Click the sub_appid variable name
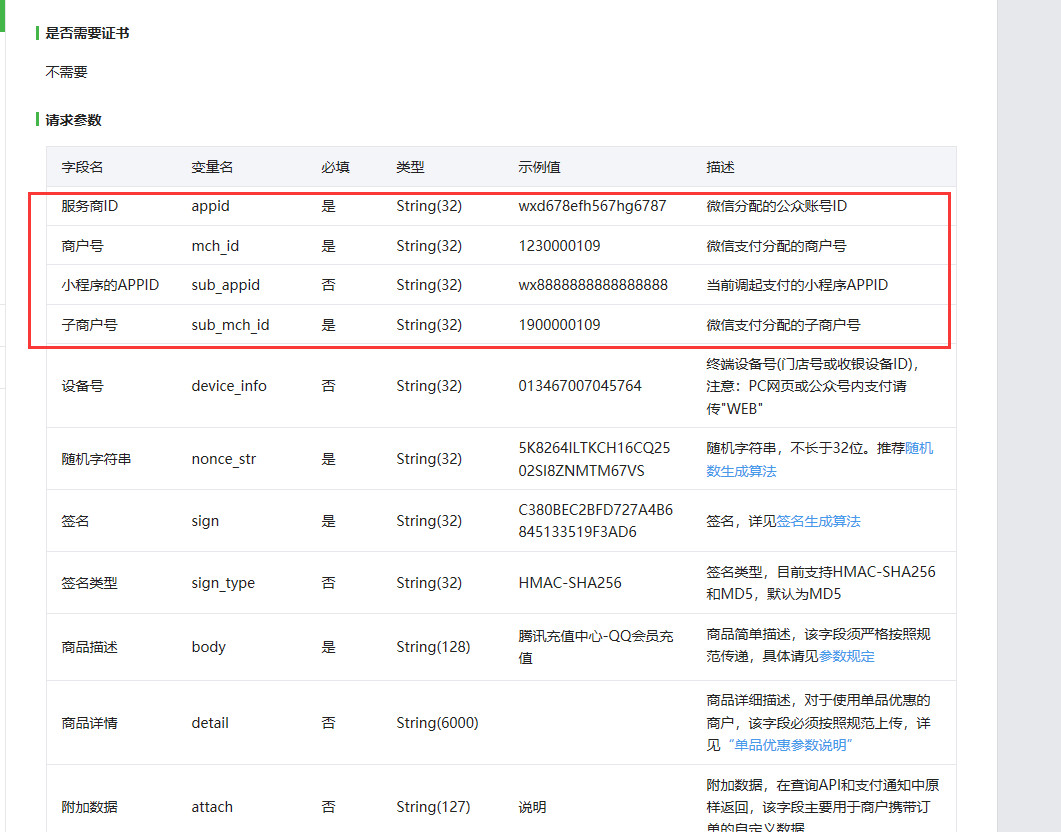This screenshot has height=832, width=1061. click(x=225, y=285)
